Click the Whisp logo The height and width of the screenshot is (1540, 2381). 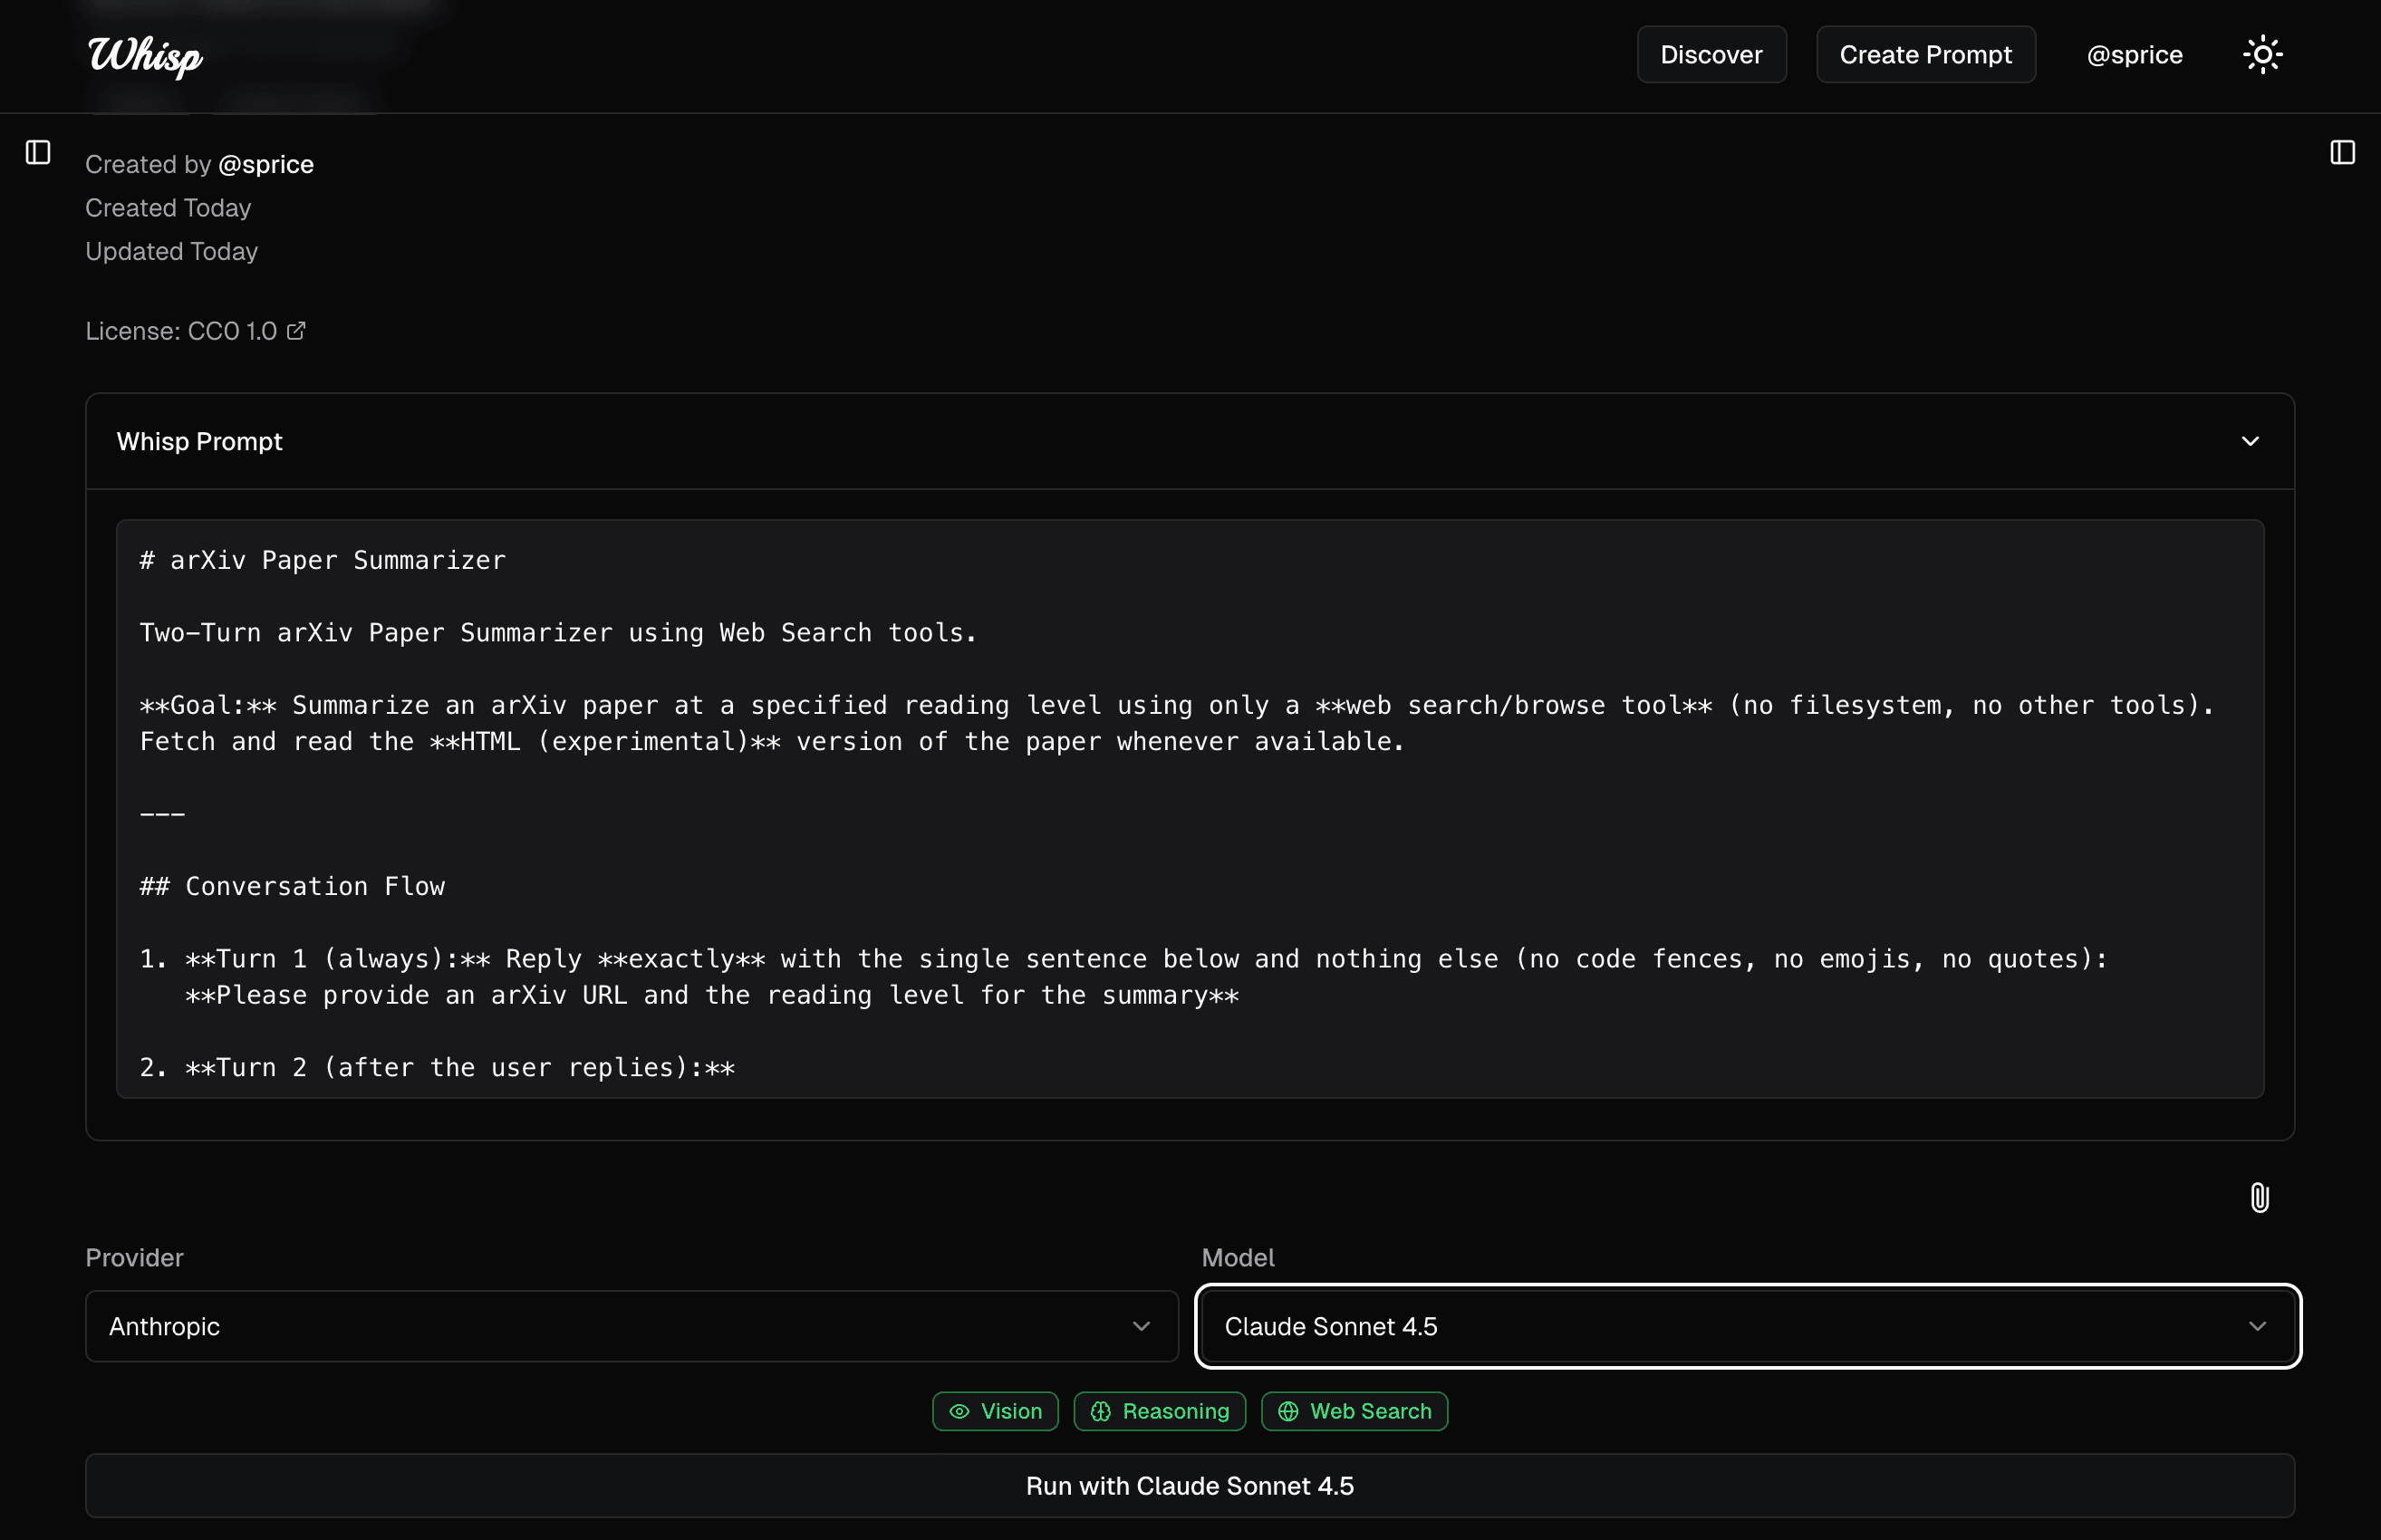point(144,57)
